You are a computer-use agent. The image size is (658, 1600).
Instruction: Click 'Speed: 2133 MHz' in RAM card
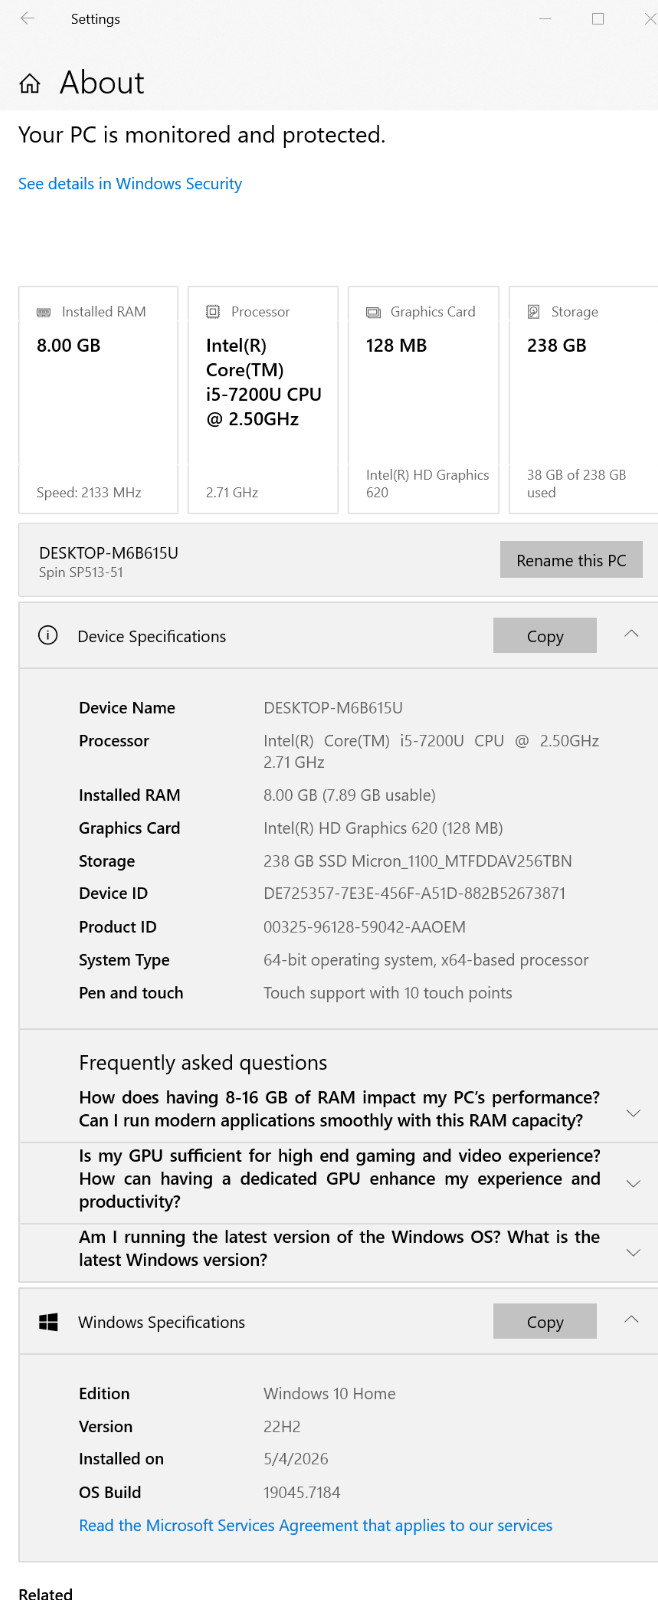tap(89, 492)
